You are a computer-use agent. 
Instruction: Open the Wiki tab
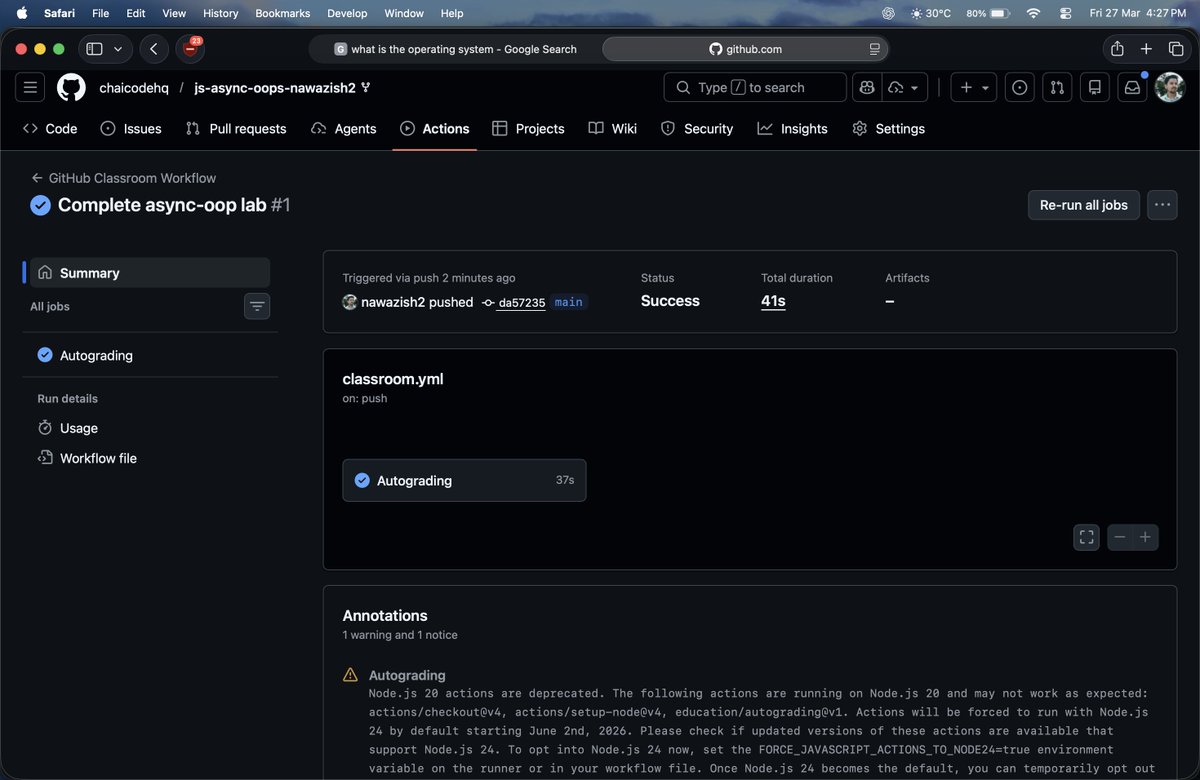click(613, 129)
